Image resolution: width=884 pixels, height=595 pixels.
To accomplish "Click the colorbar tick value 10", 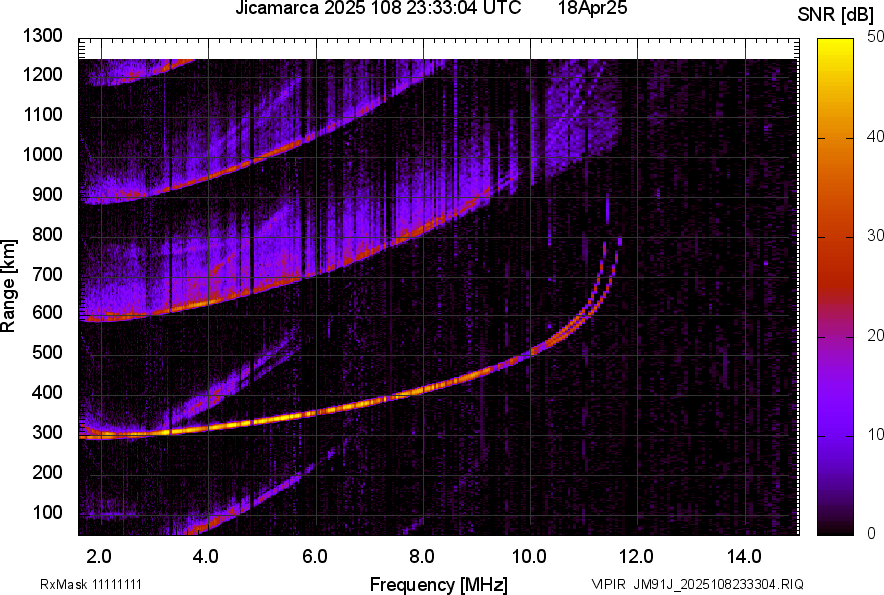I will (x=875, y=434).
